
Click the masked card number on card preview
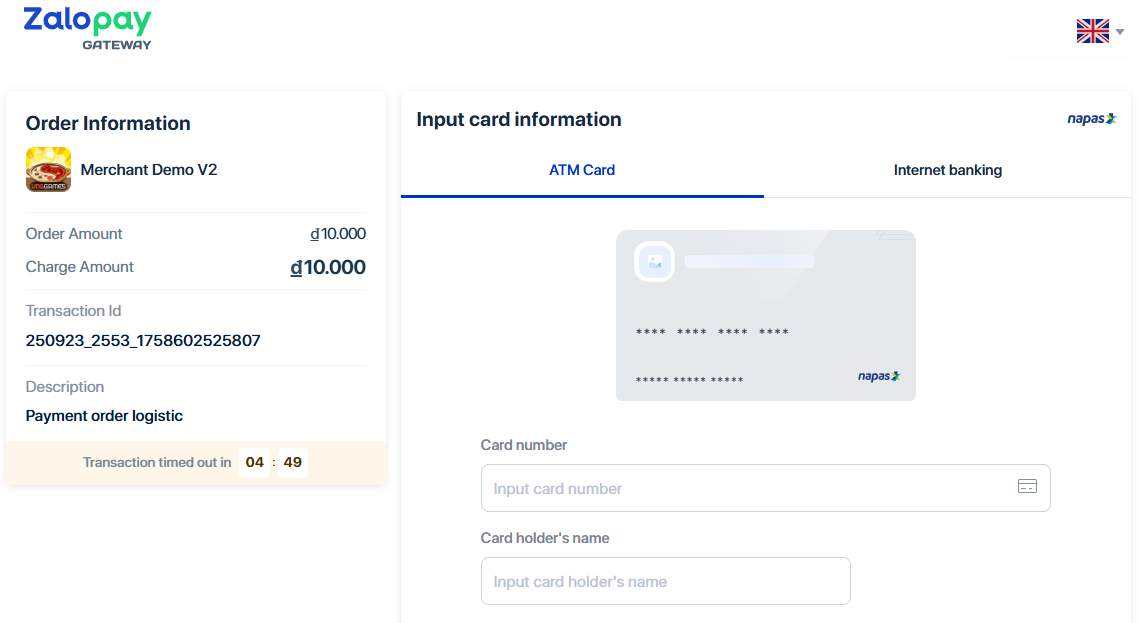point(712,332)
